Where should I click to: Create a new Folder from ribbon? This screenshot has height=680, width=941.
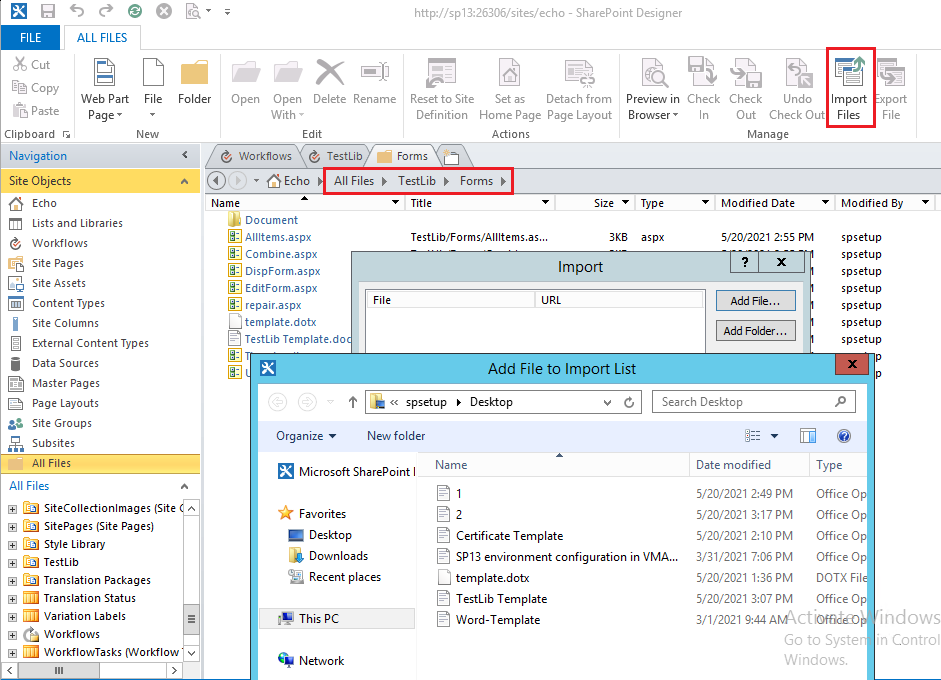pyautogui.click(x=194, y=82)
